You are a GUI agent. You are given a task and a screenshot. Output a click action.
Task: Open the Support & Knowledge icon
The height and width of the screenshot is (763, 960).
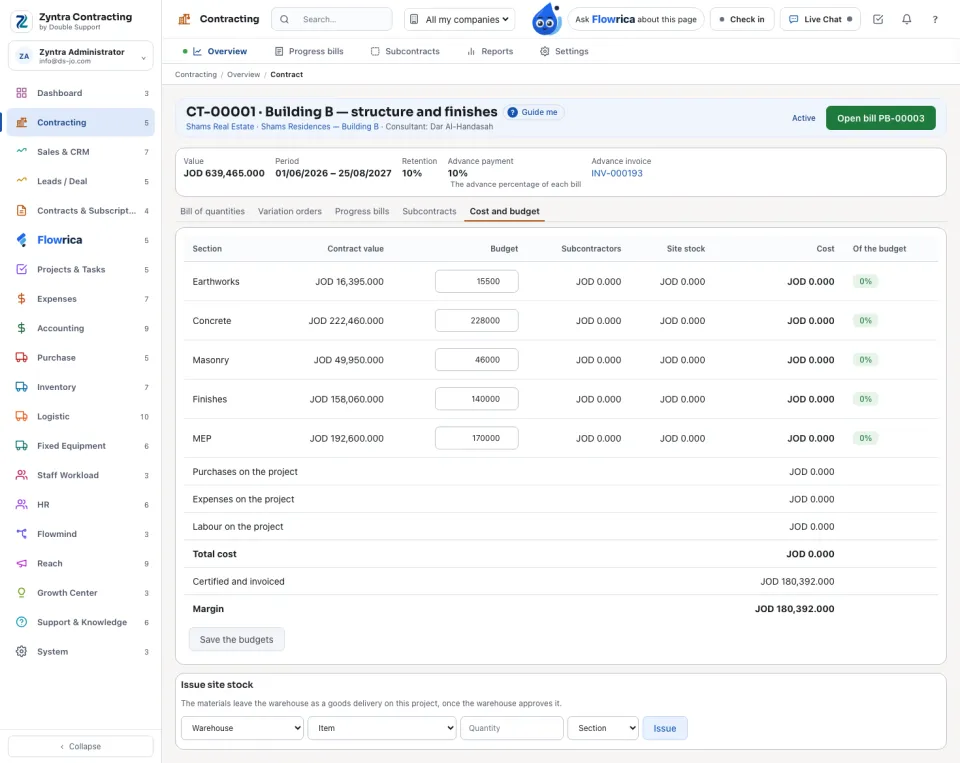(21, 622)
